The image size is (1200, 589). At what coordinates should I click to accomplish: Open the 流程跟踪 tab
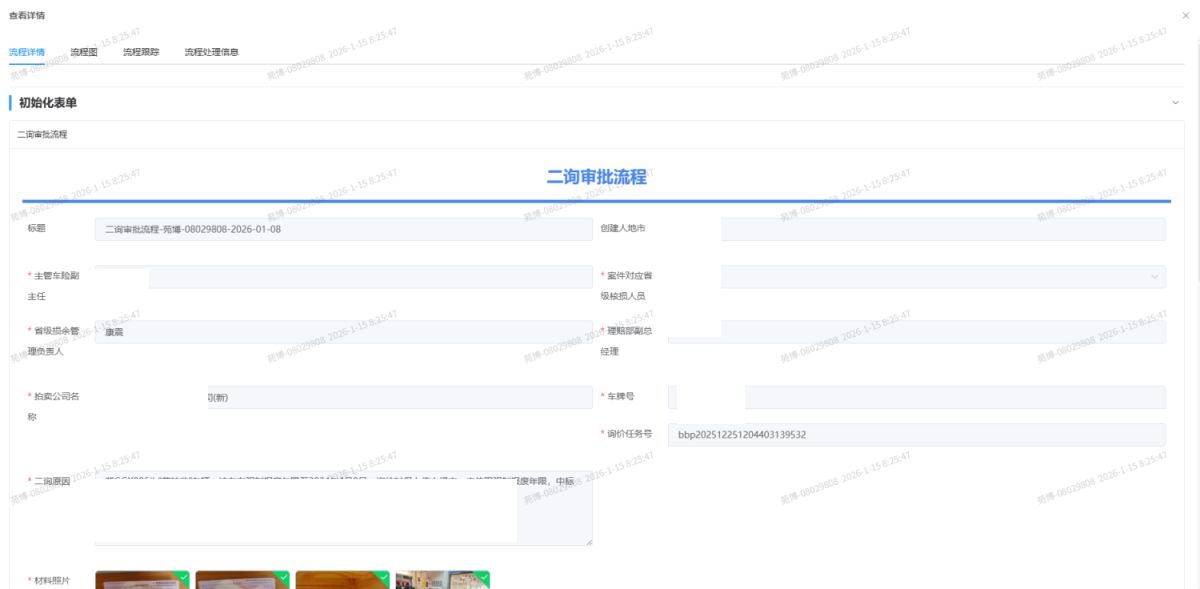coord(141,52)
